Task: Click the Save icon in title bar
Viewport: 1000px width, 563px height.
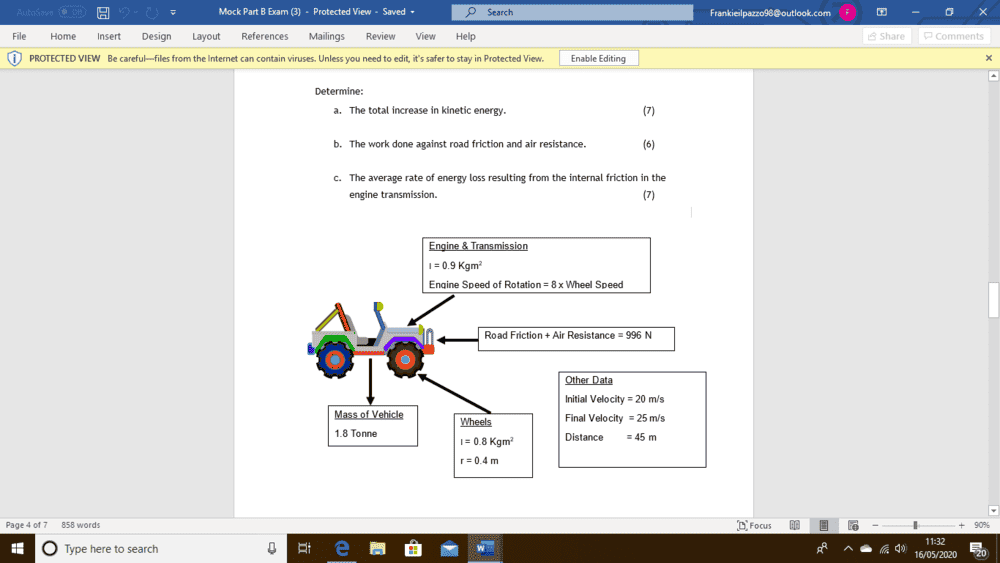Action: coord(103,13)
